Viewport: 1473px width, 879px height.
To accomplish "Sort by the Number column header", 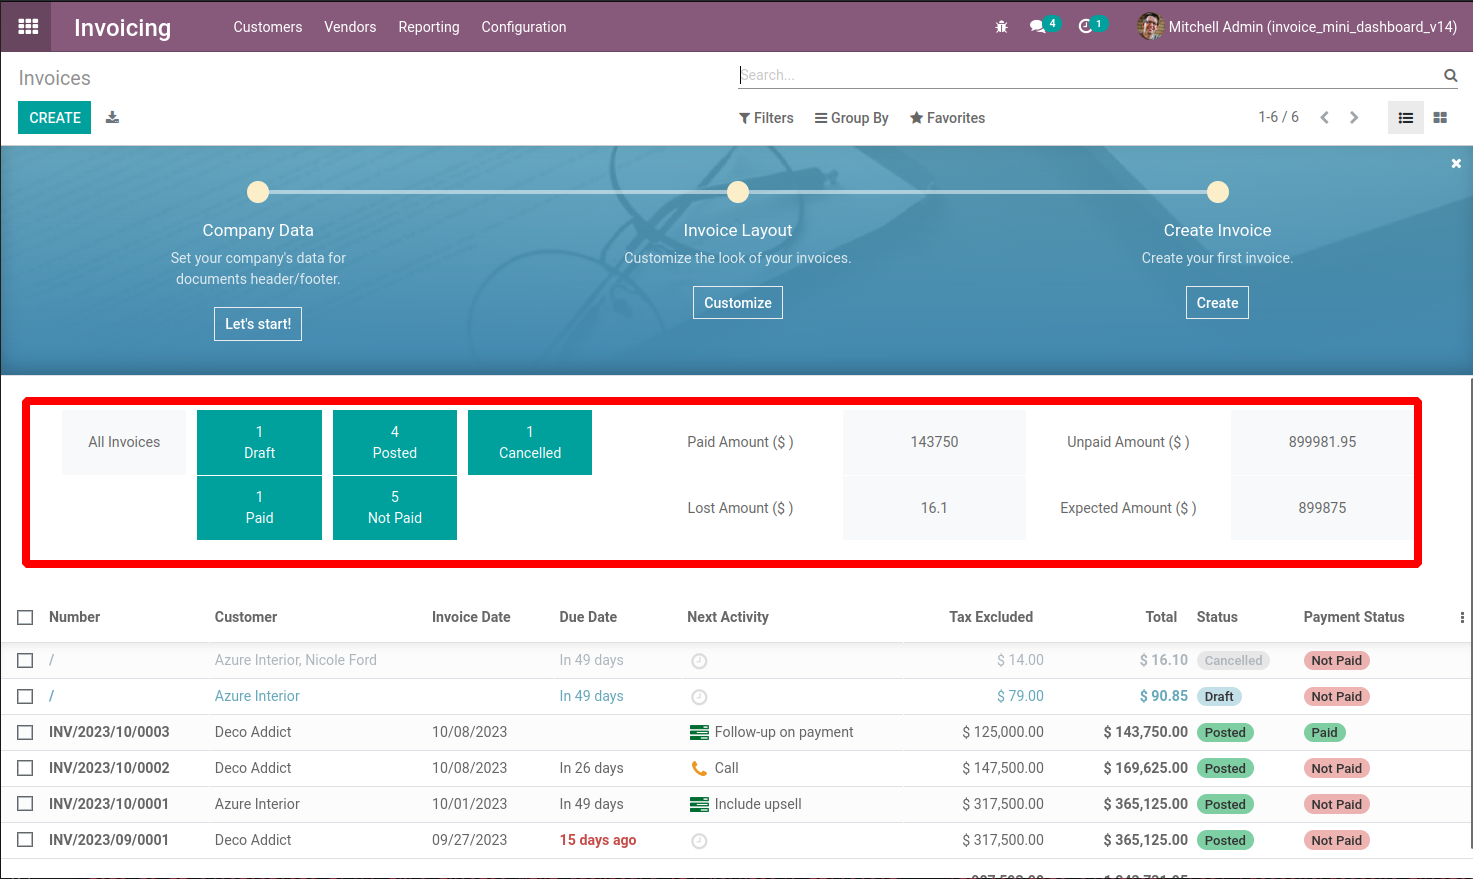I will (75, 617).
